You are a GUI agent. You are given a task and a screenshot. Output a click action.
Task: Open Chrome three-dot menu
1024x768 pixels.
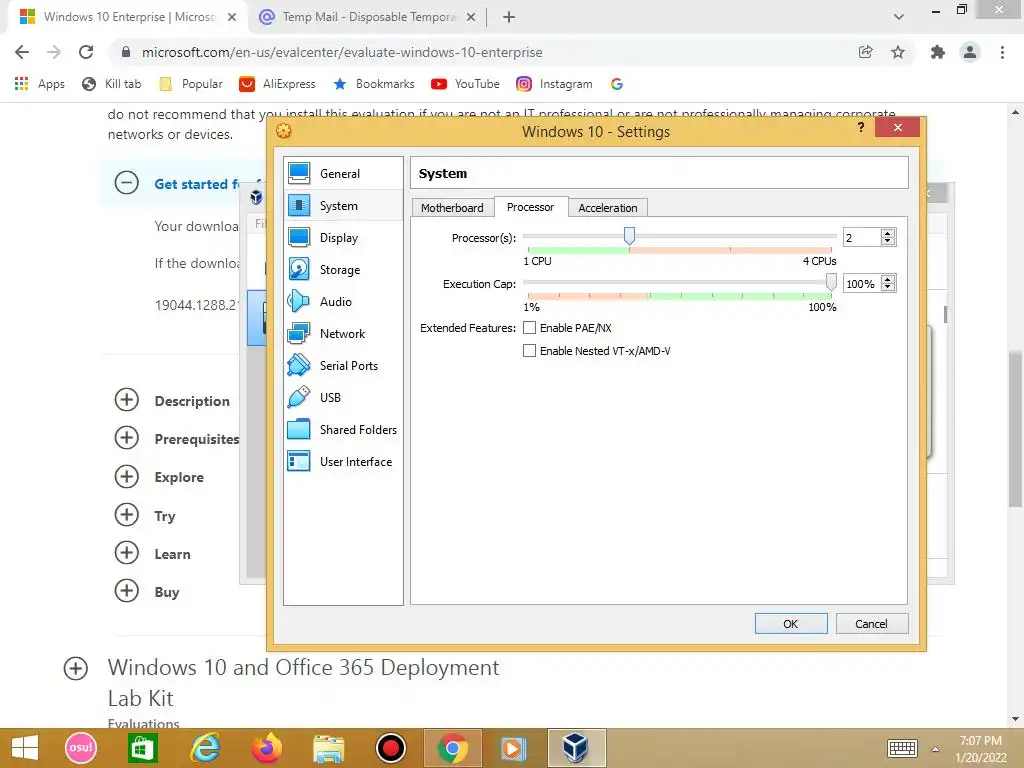click(1002, 52)
